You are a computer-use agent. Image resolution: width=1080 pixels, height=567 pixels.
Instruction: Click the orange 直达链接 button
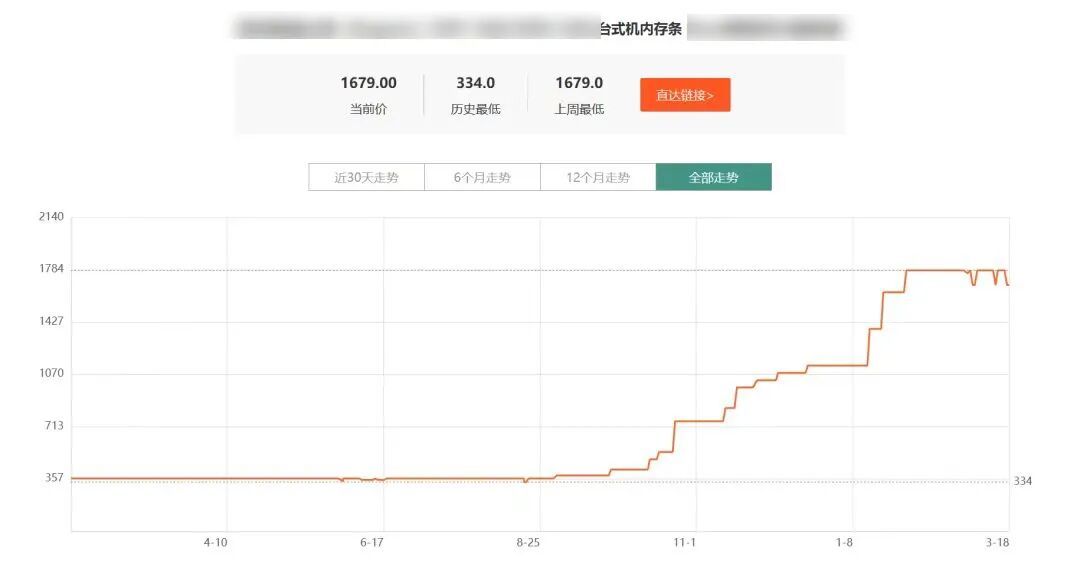point(685,95)
